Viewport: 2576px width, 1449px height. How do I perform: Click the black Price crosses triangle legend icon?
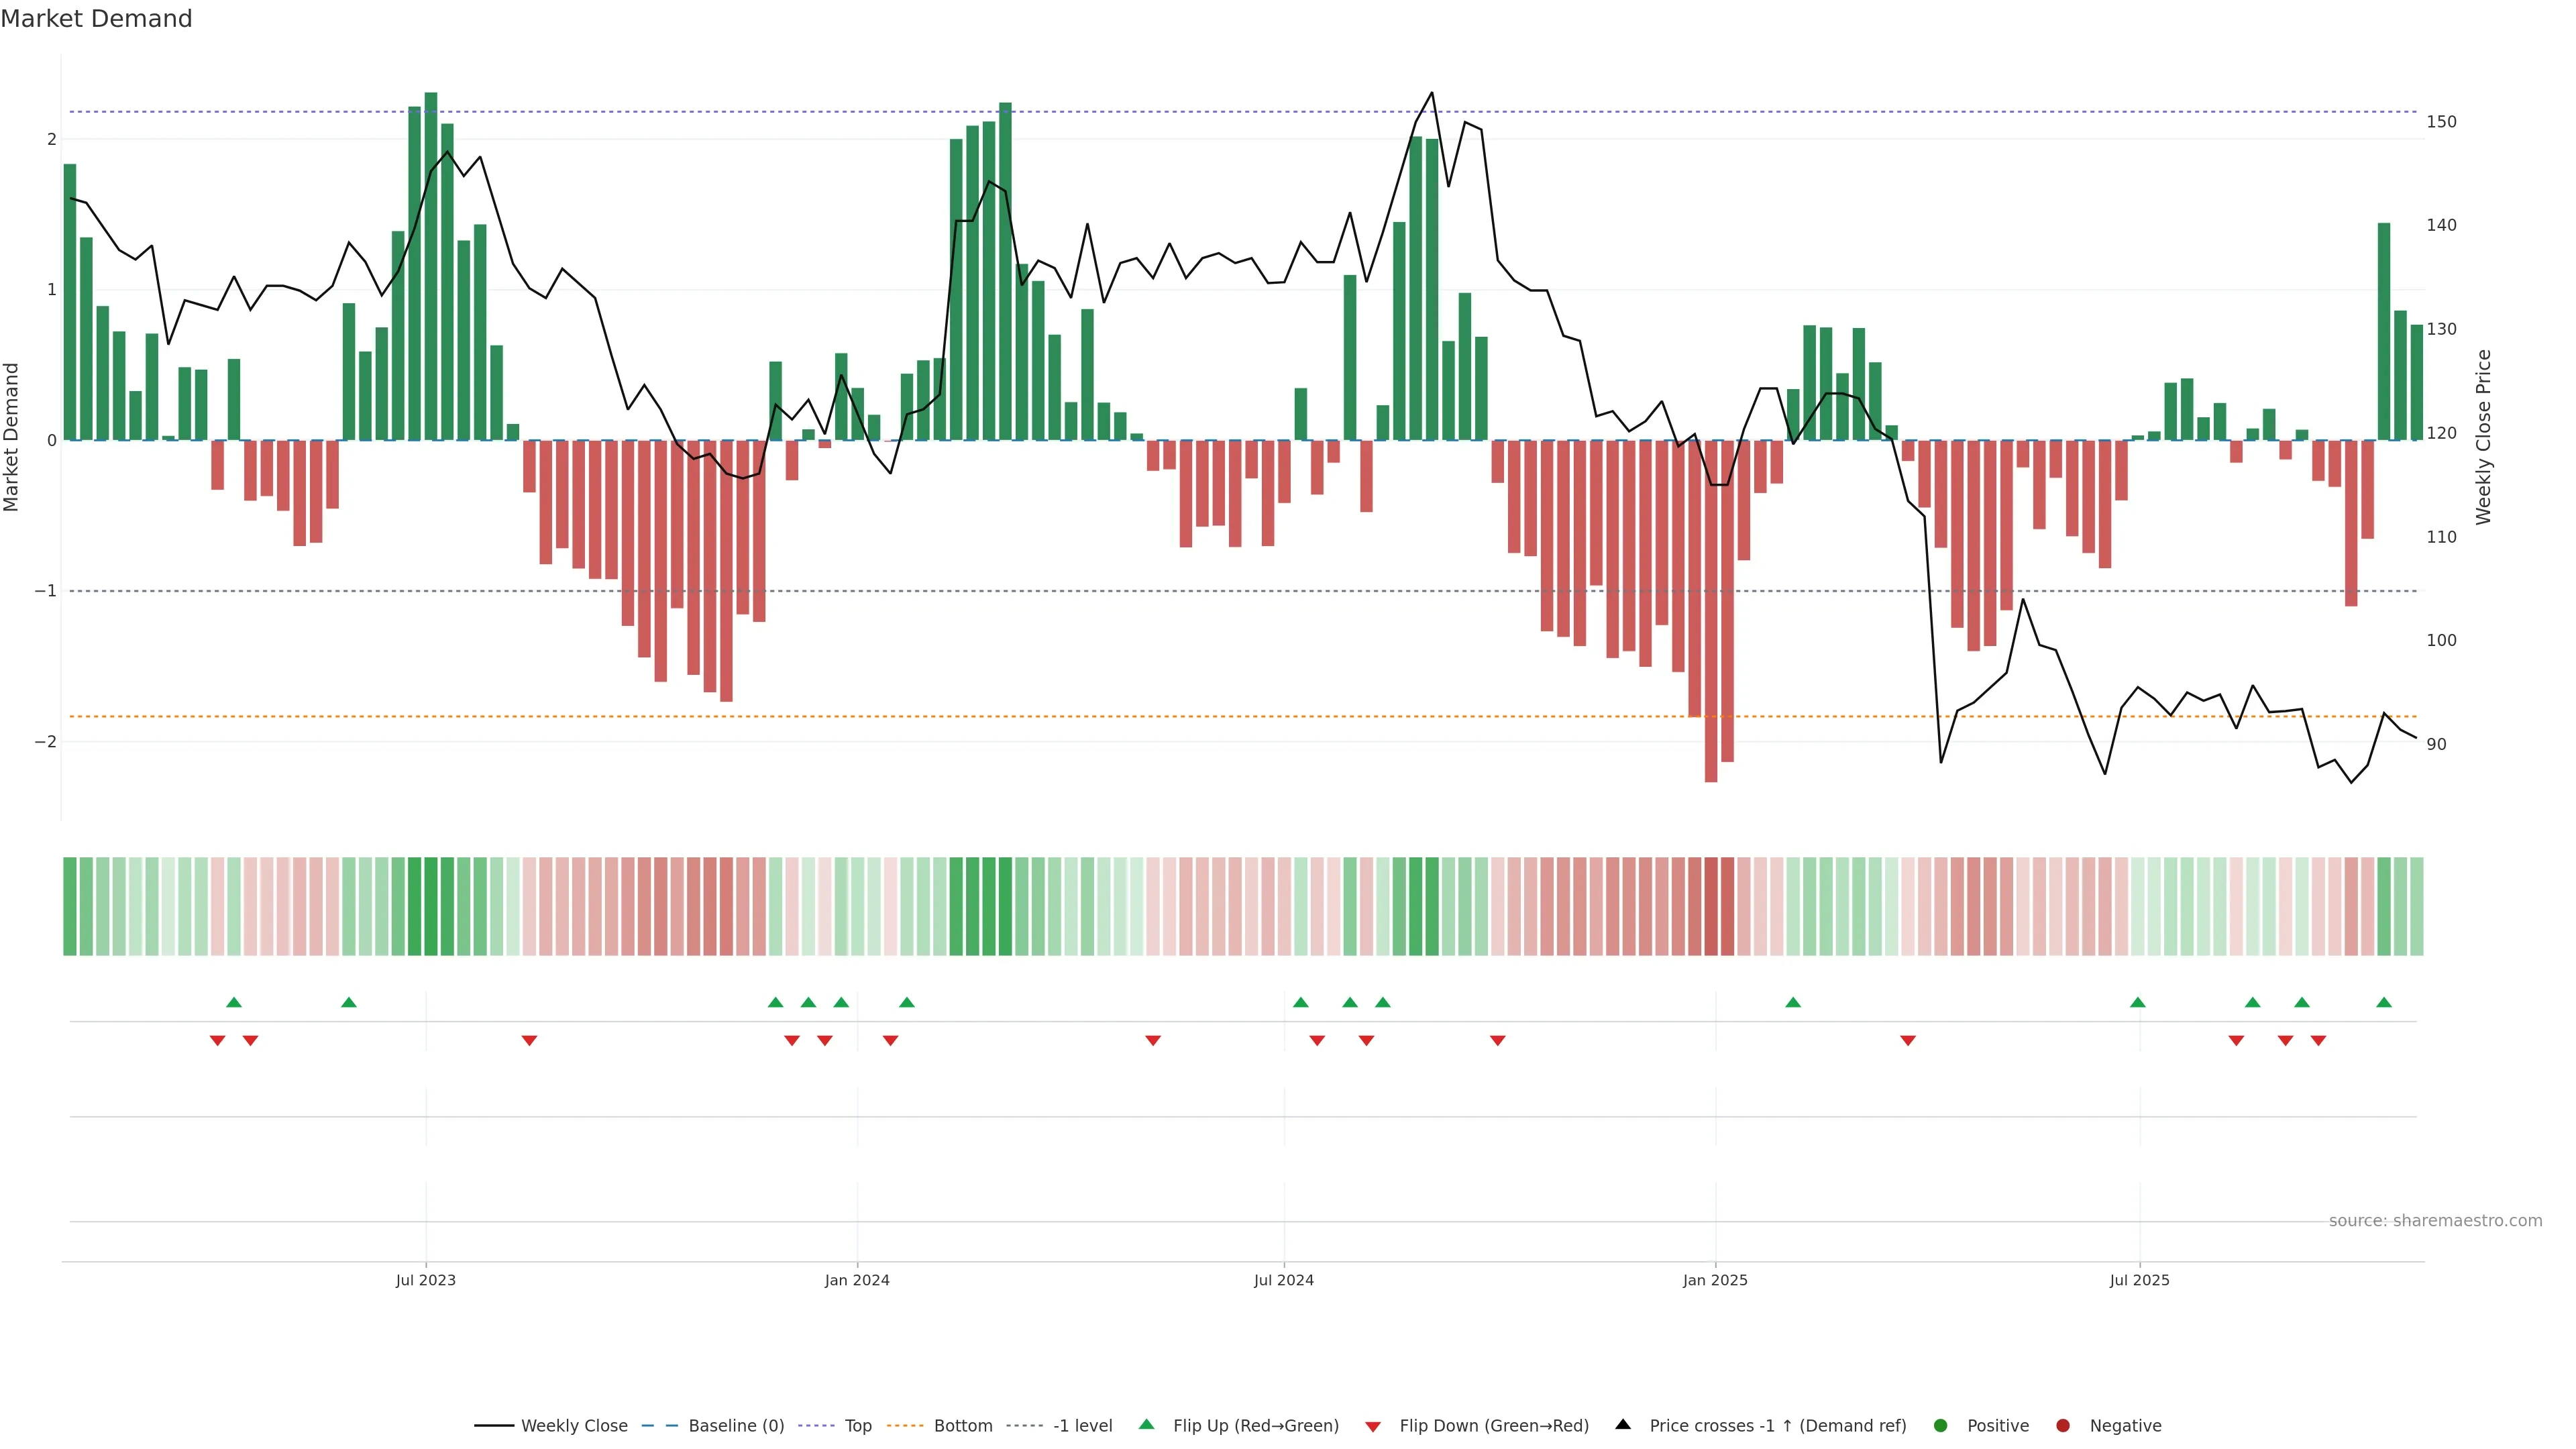(x=1623, y=1424)
